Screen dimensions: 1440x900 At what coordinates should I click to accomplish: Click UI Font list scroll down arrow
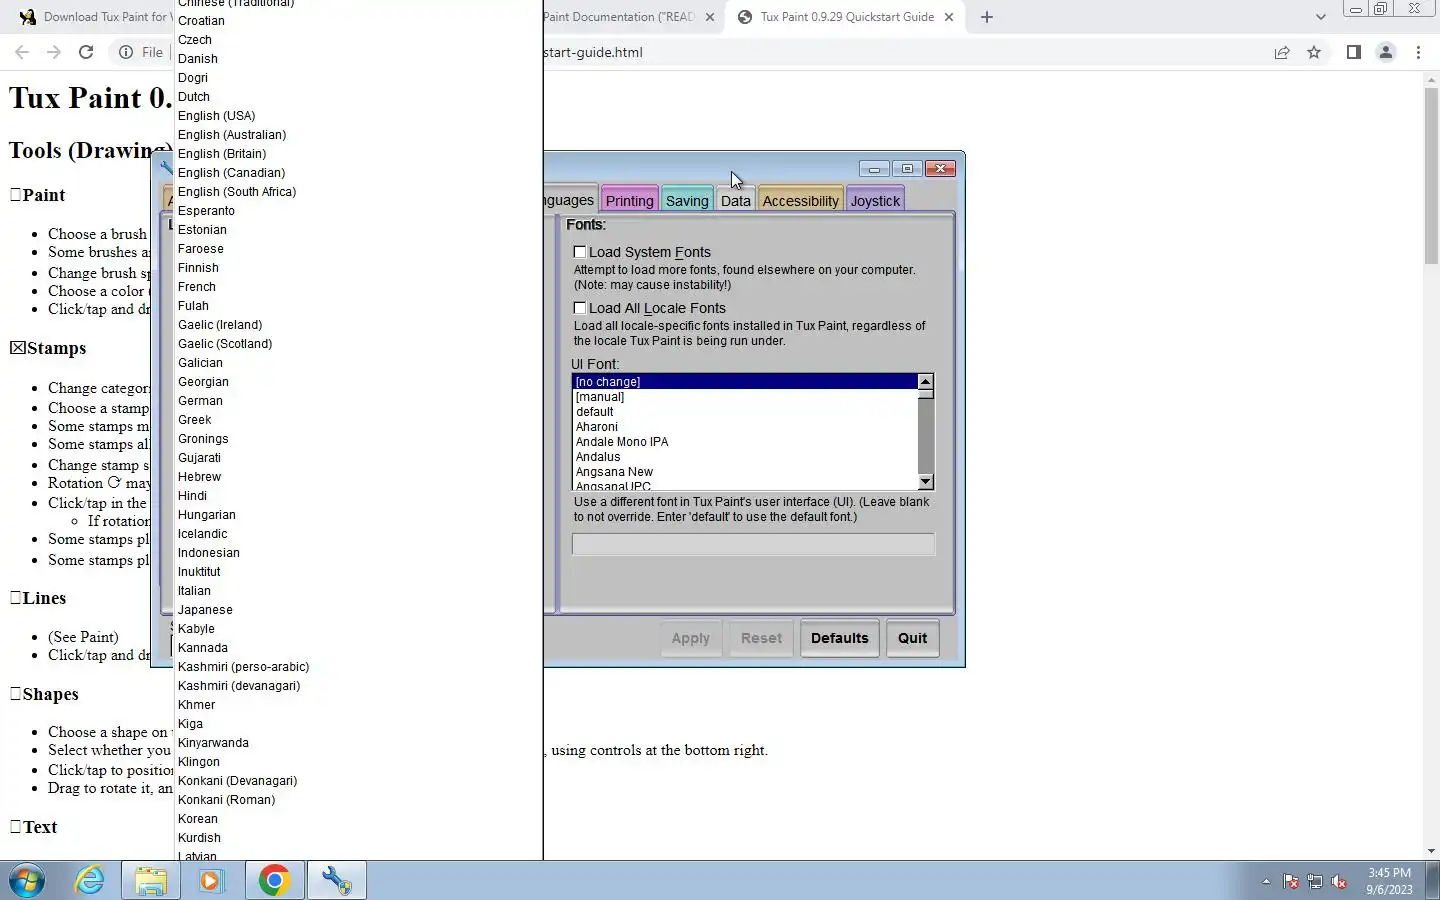tap(926, 482)
